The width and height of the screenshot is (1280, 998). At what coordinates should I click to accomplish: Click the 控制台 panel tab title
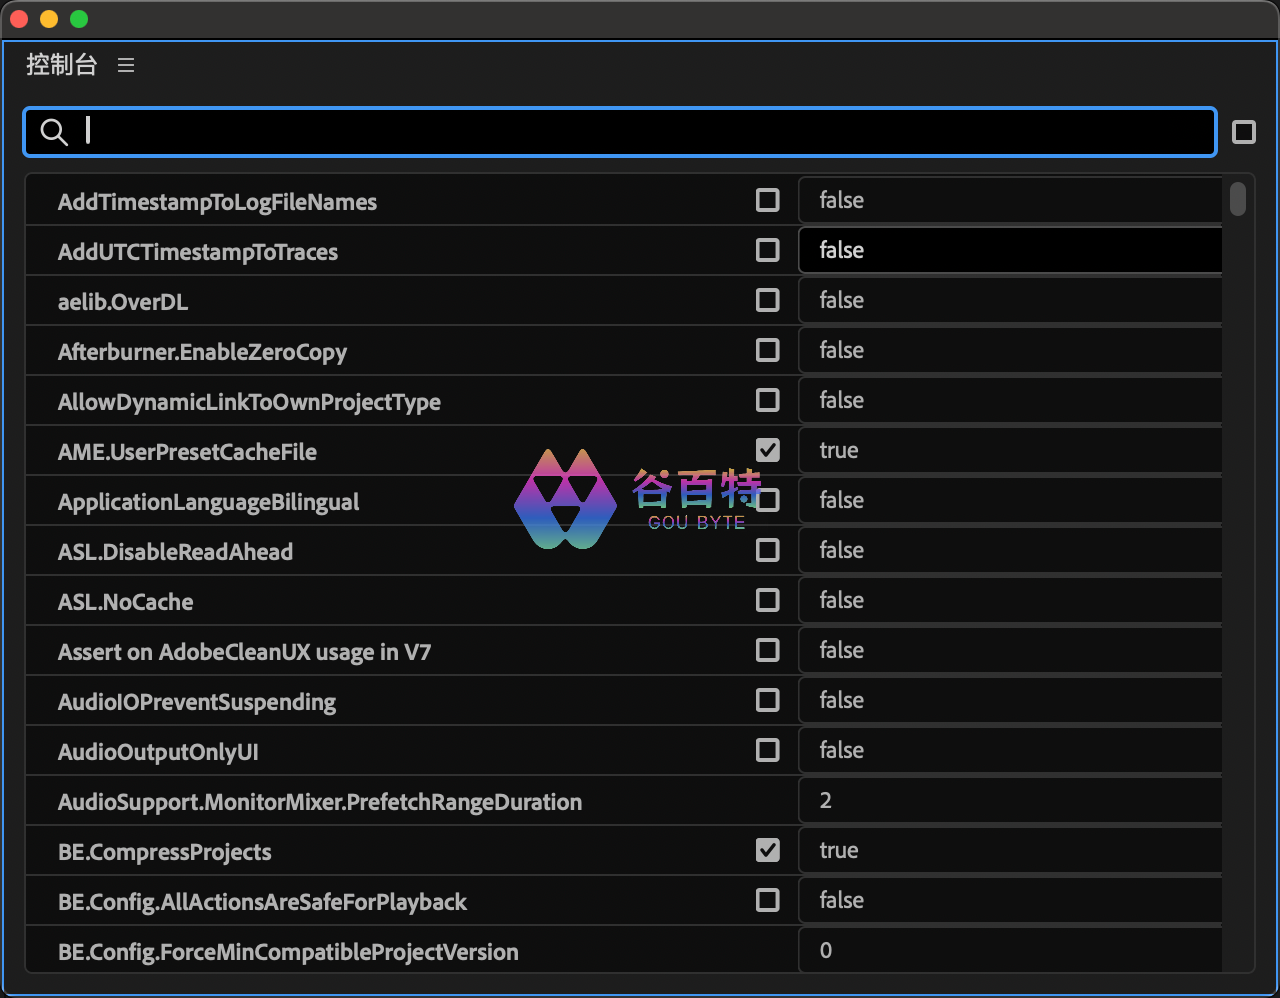62,65
